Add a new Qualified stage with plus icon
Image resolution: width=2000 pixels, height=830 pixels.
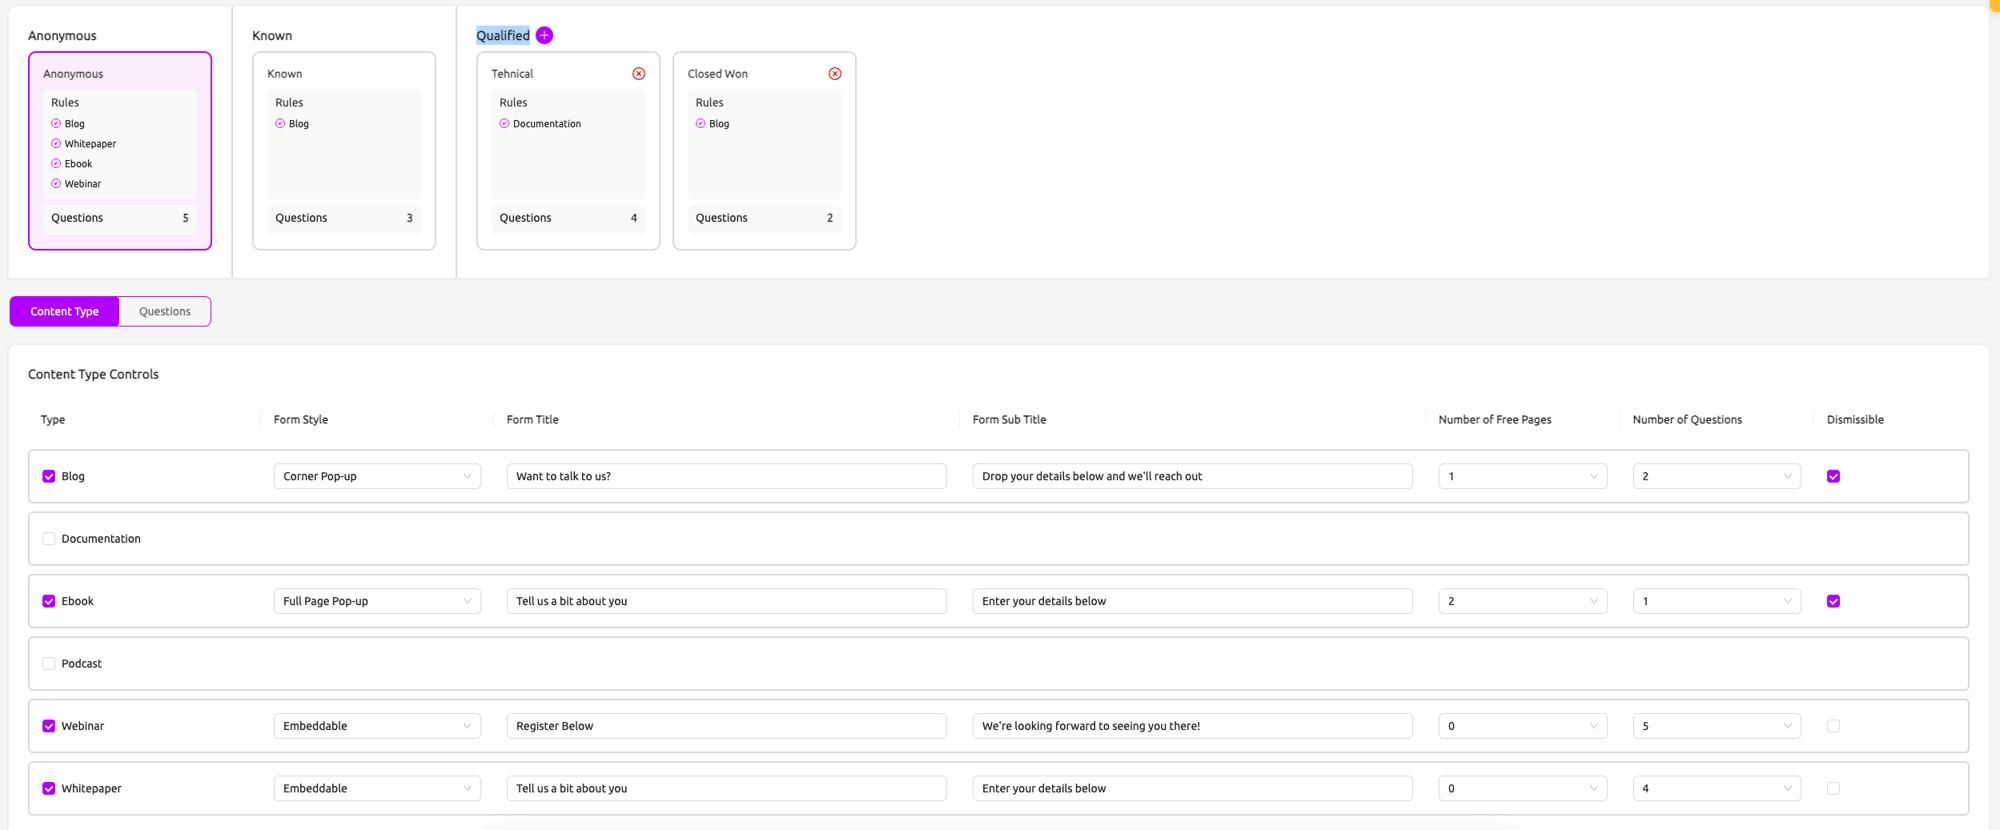tap(544, 35)
